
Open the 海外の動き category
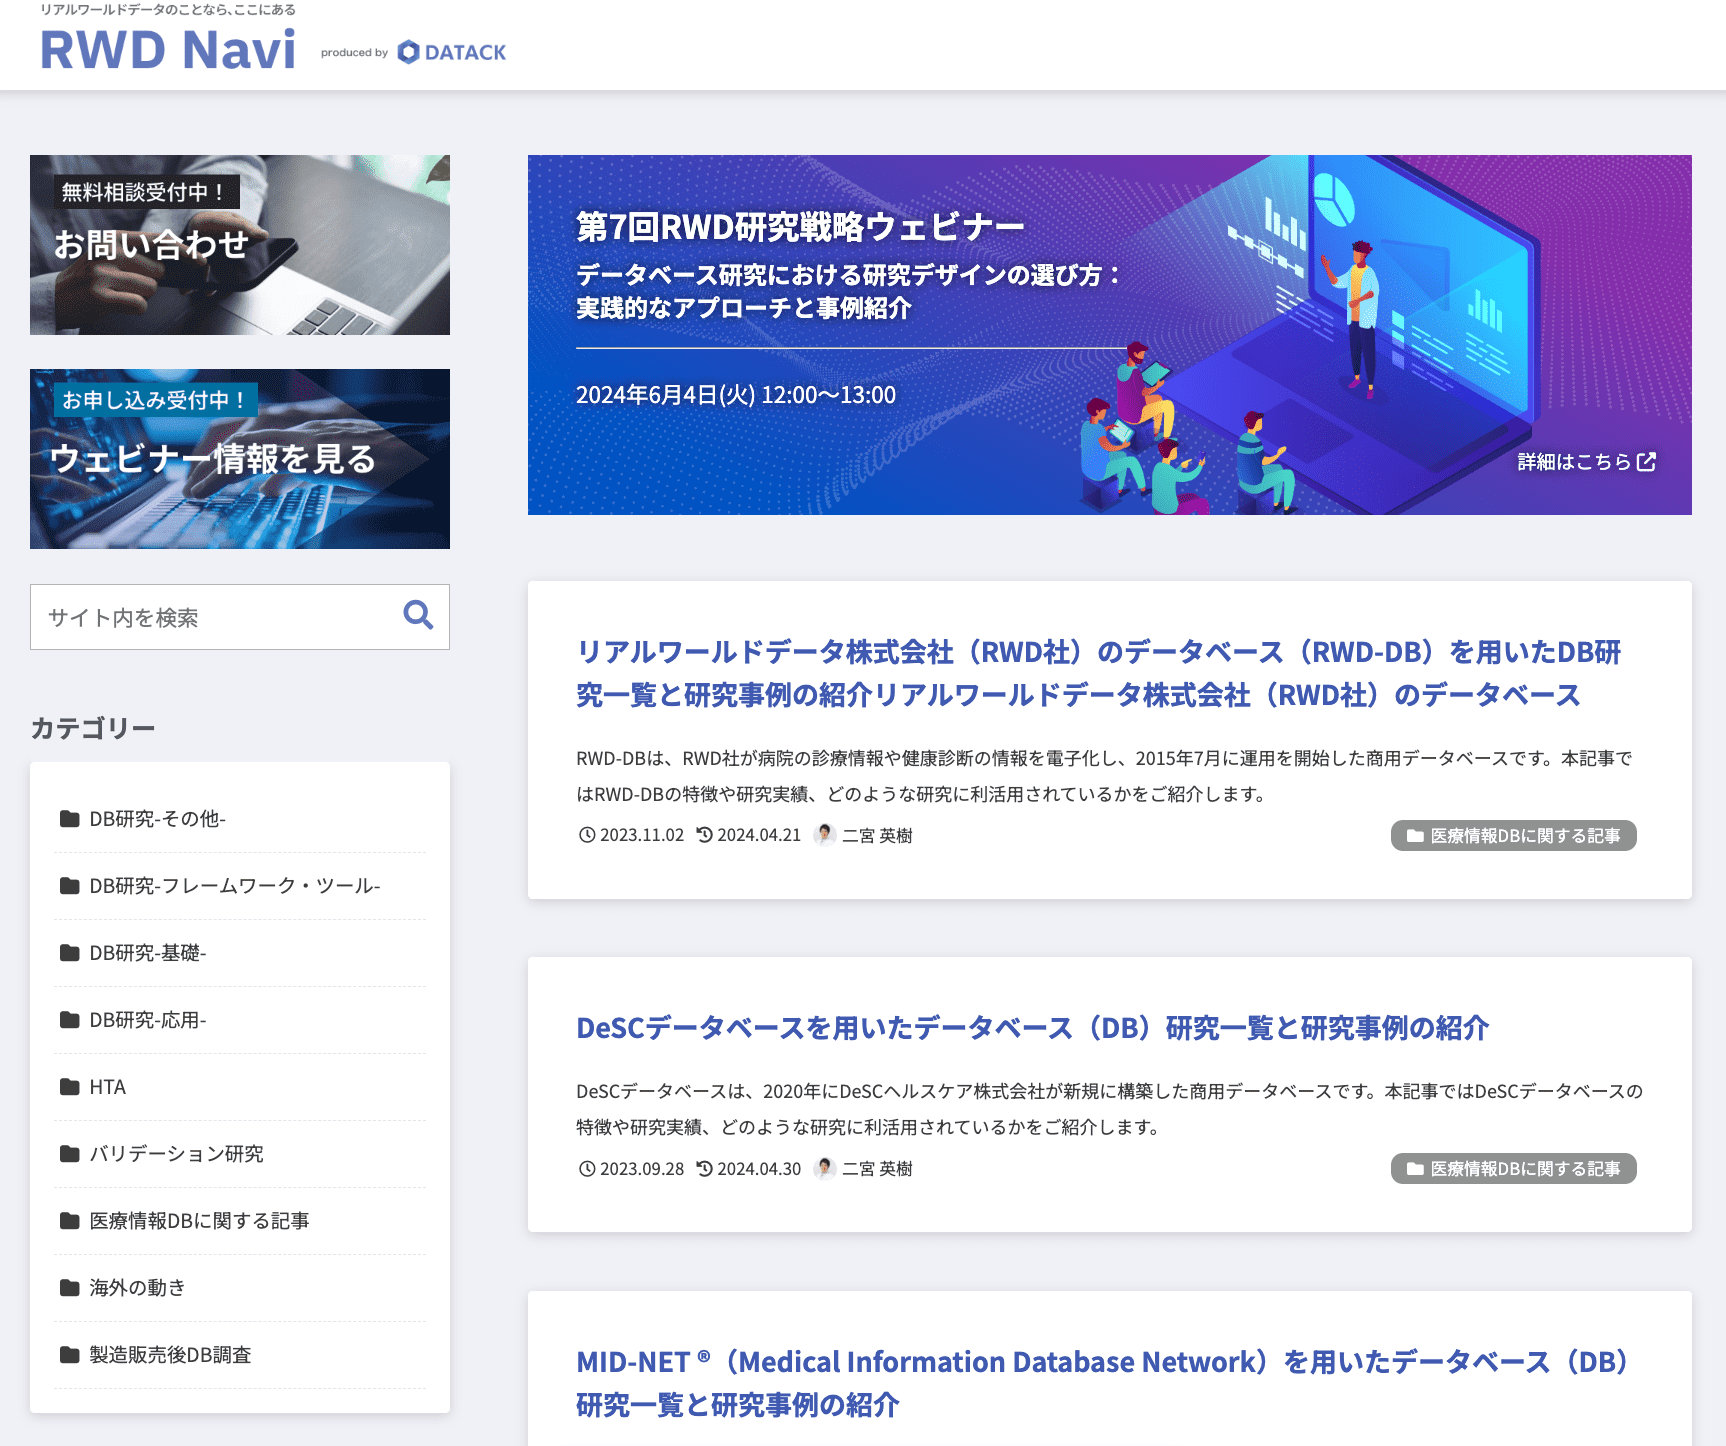240,1288
